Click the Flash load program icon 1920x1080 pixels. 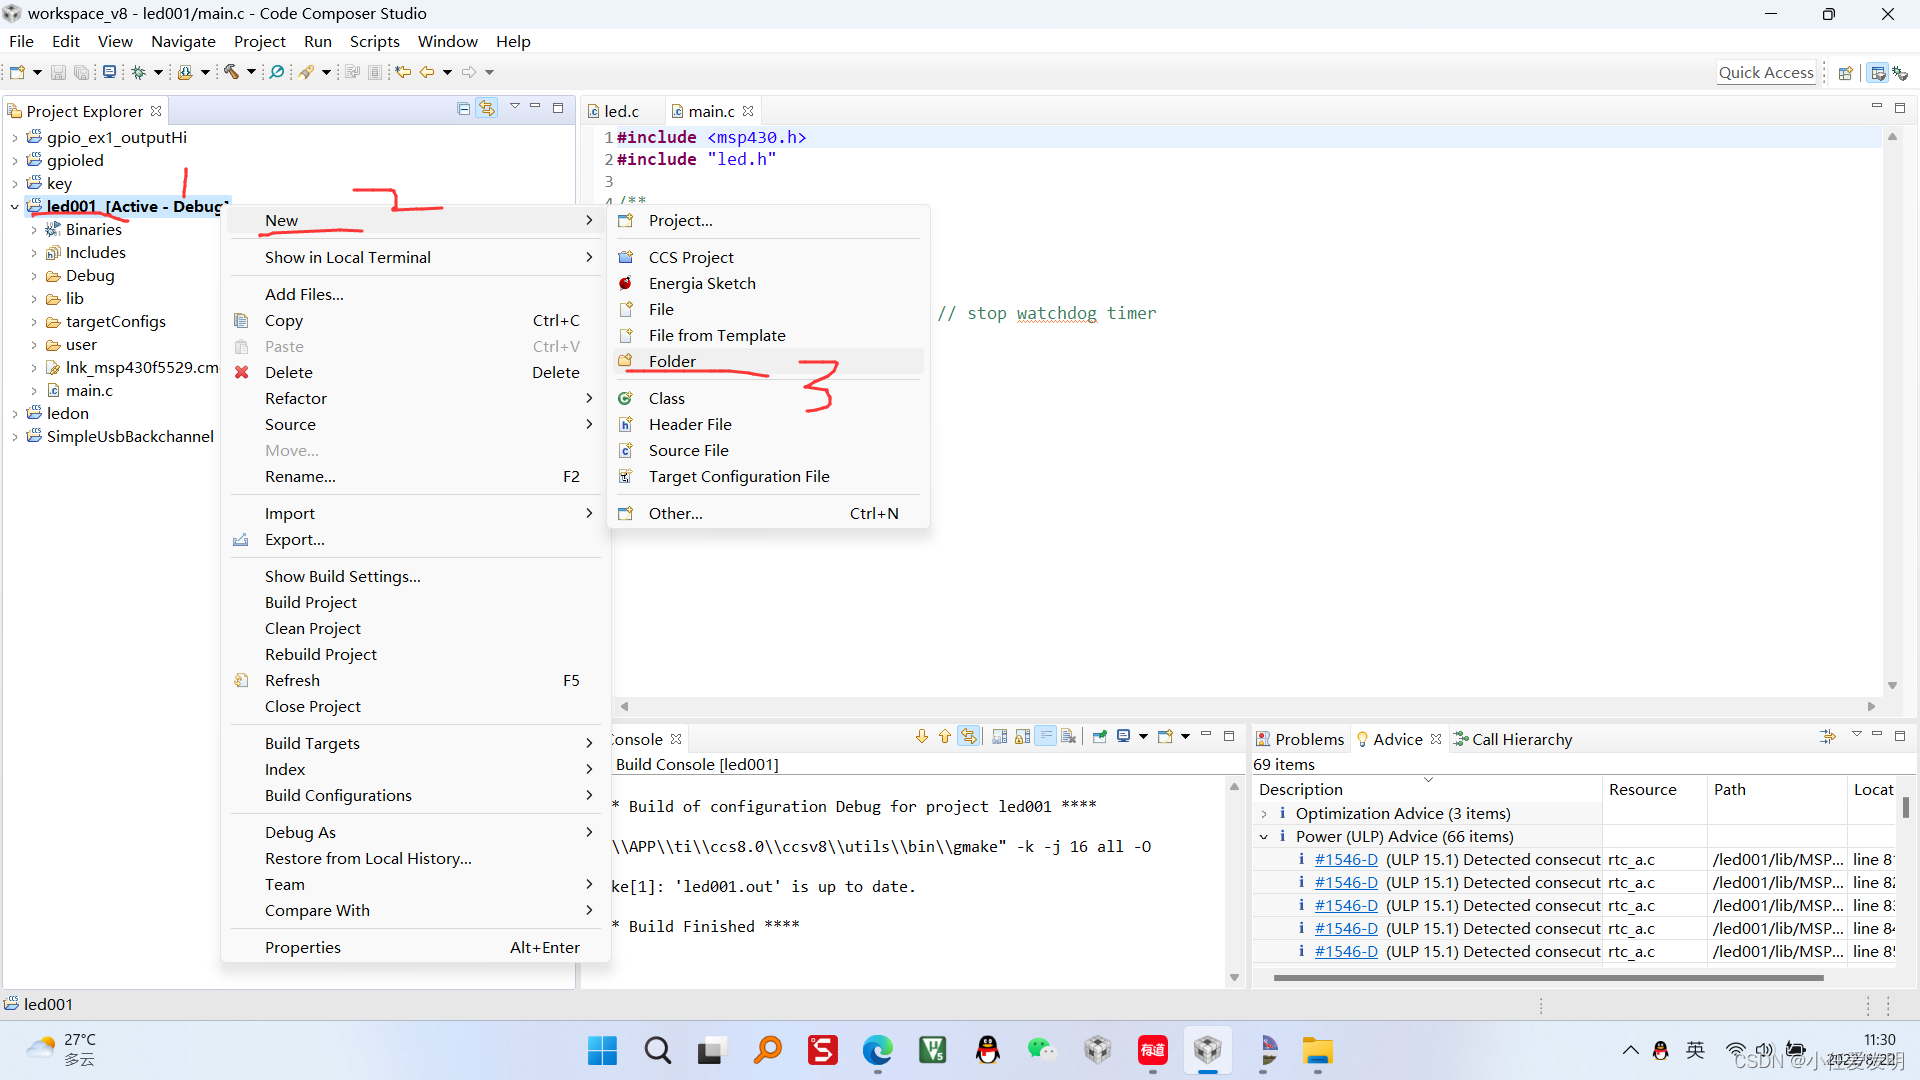[185, 72]
